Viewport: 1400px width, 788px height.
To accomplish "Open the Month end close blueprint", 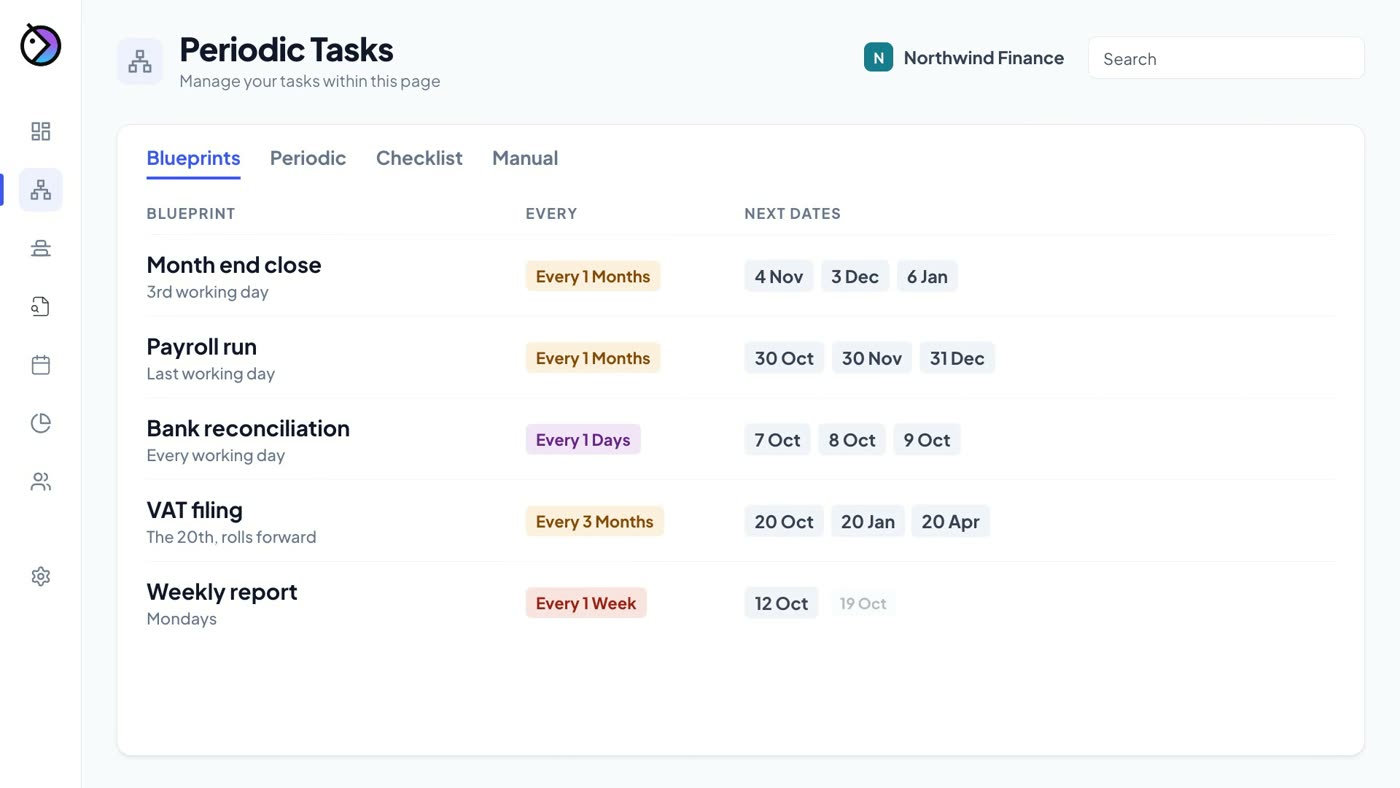I will (x=234, y=265).
